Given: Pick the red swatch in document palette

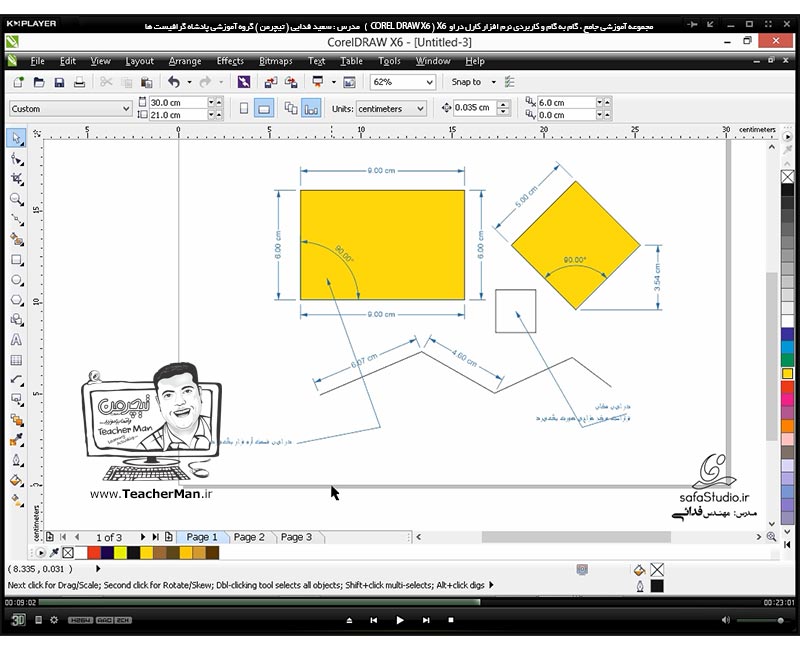Looking at the screenshot, I should (x=94, y=553).
